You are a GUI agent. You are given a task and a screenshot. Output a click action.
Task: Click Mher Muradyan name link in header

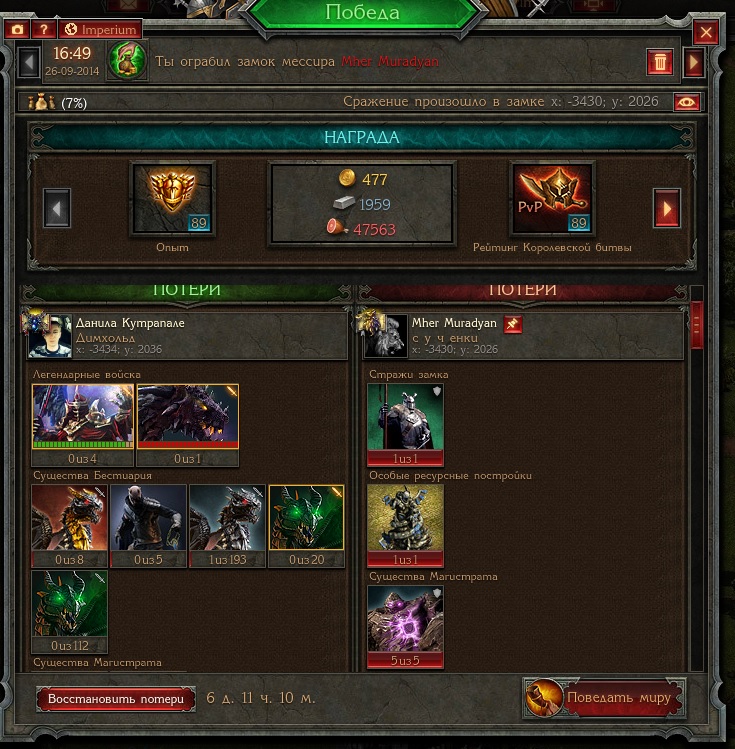coord(390,62)
